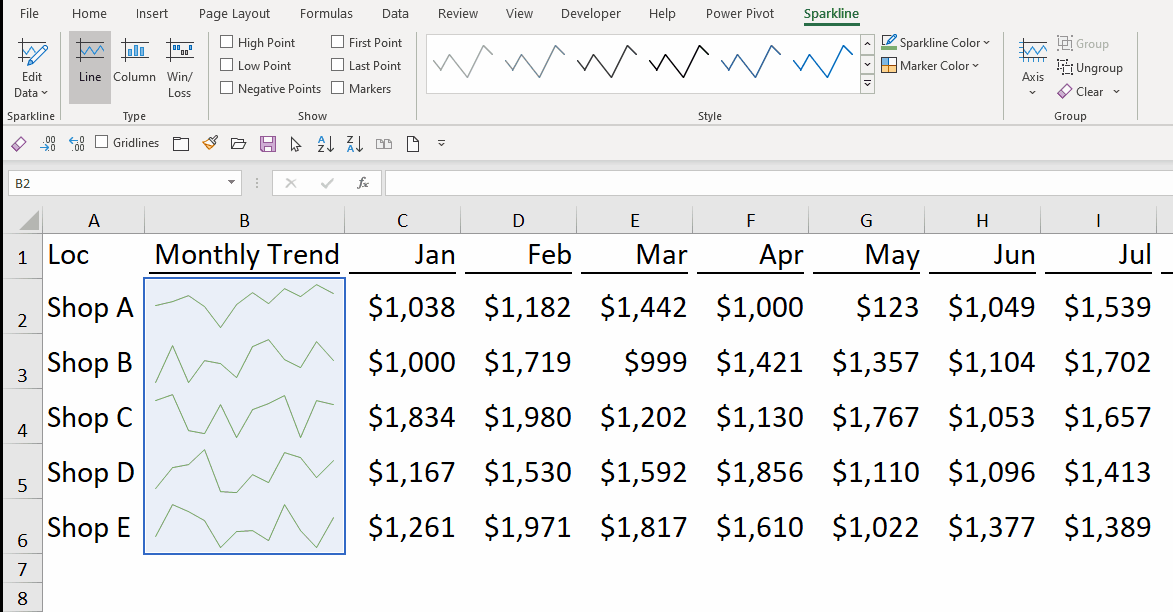
Task: Expand the Marker Color dropdown
Action: (930, 66)
